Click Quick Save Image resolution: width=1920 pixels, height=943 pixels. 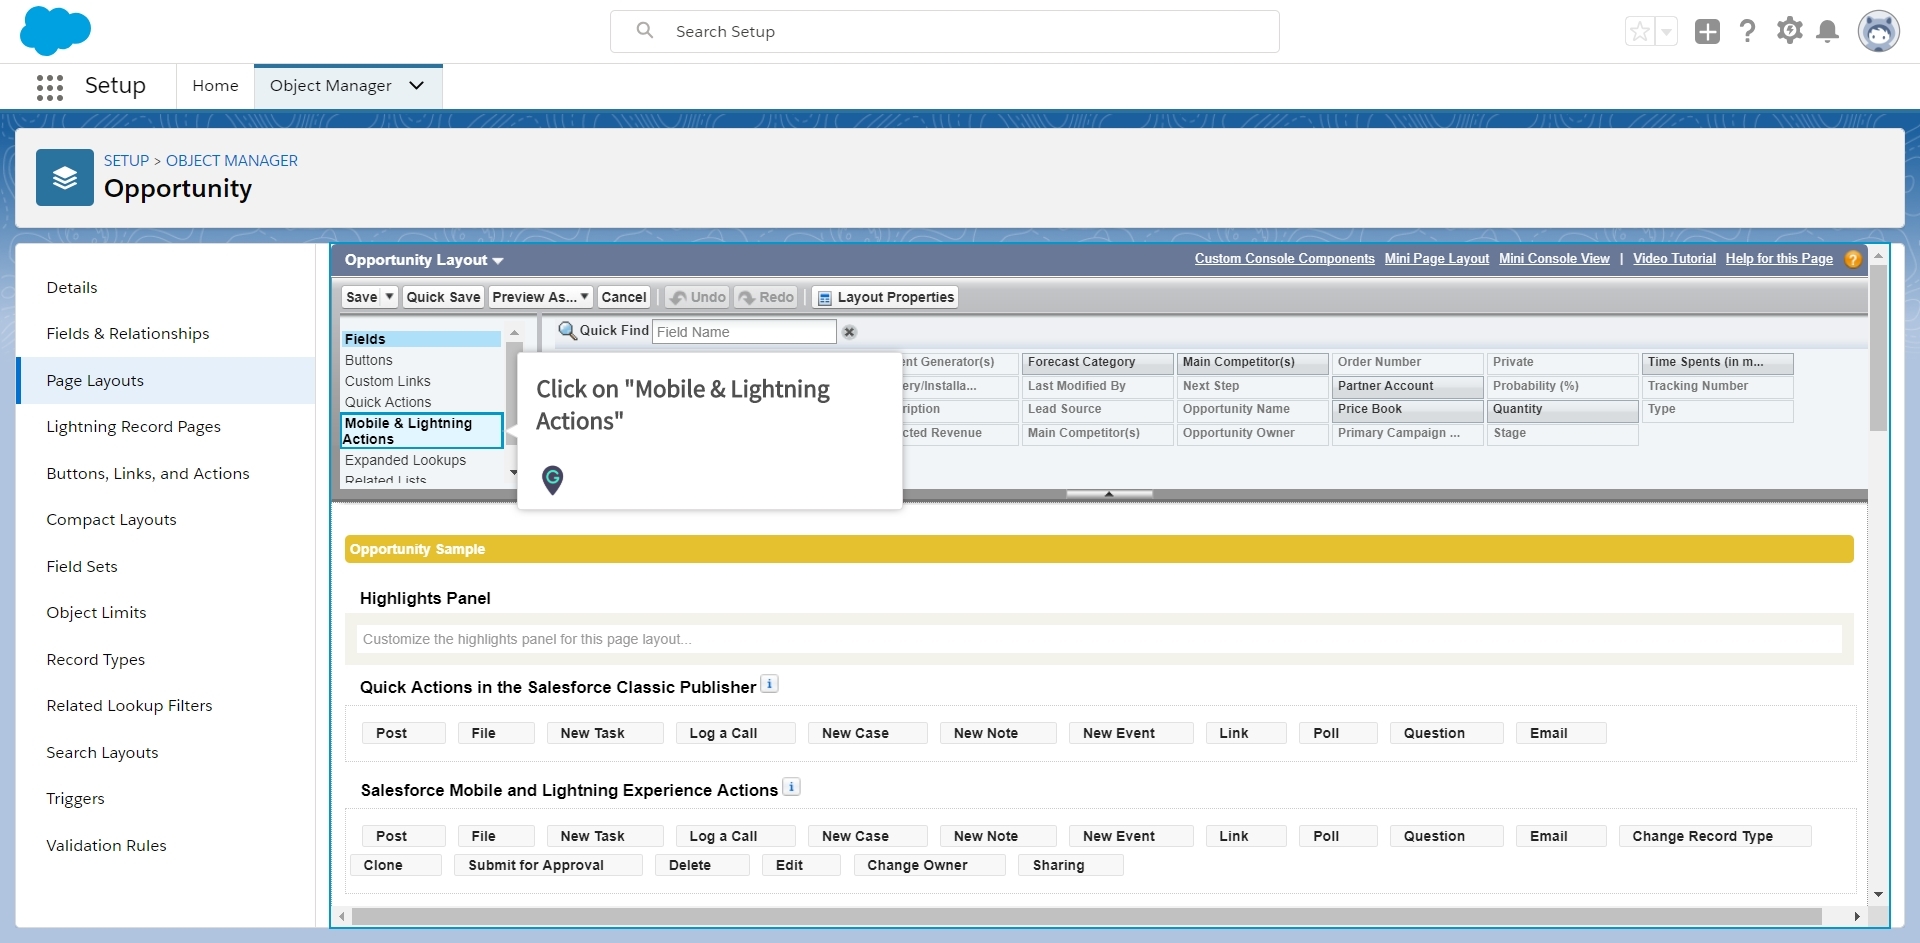click(x=443, y=297)
